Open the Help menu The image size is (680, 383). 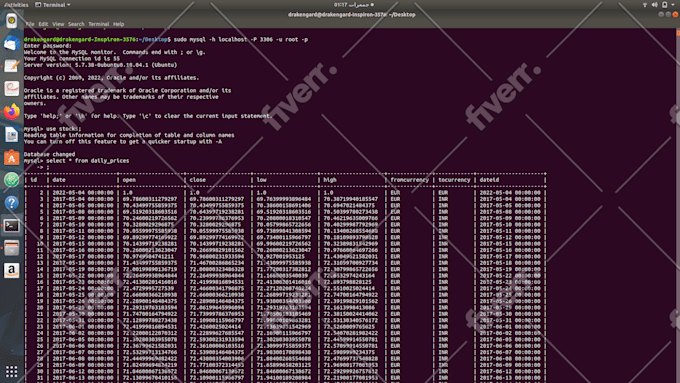pos(118,24)
